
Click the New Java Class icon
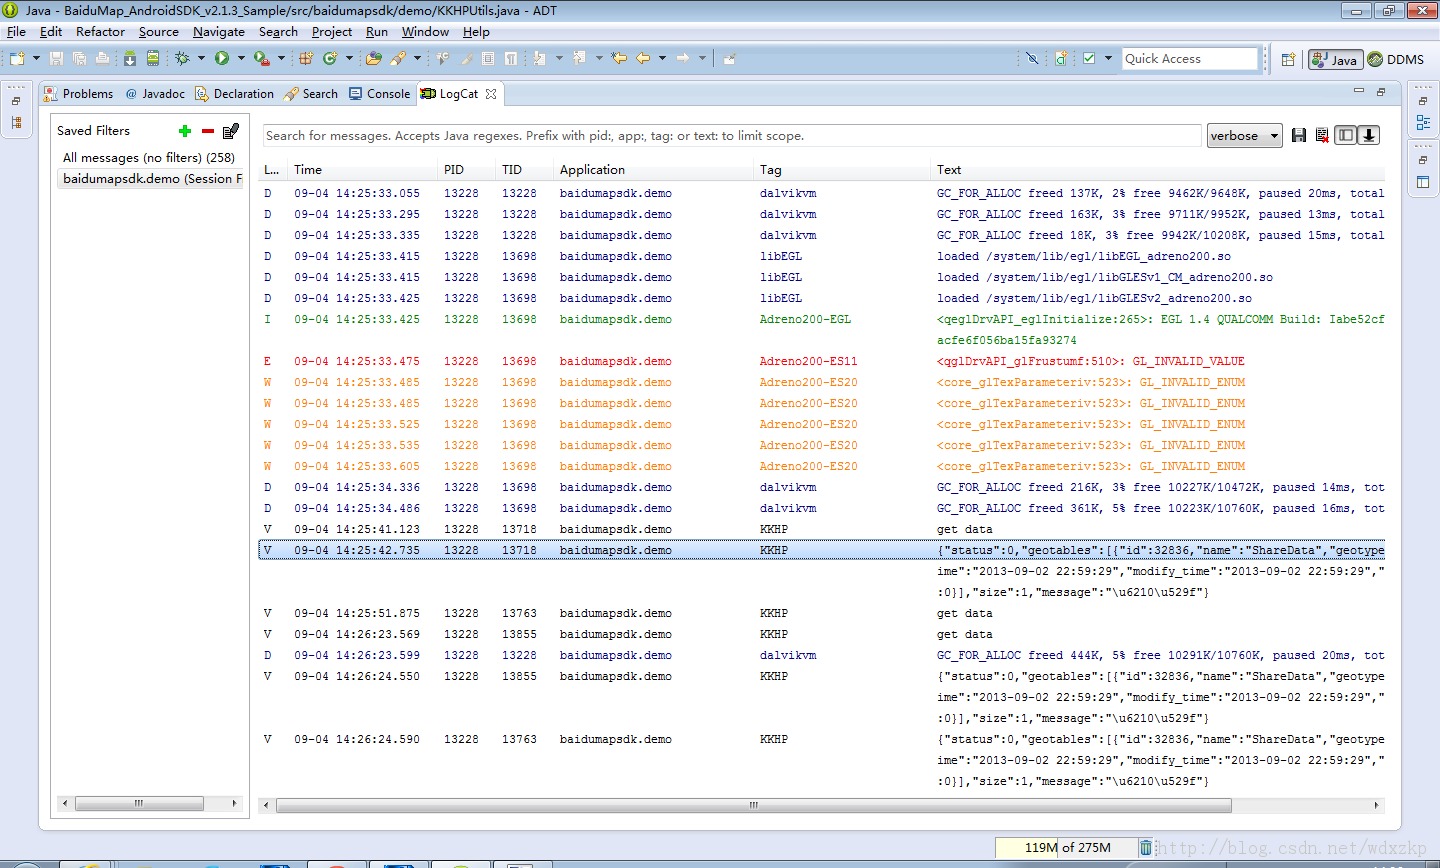(x=330, y=59)
